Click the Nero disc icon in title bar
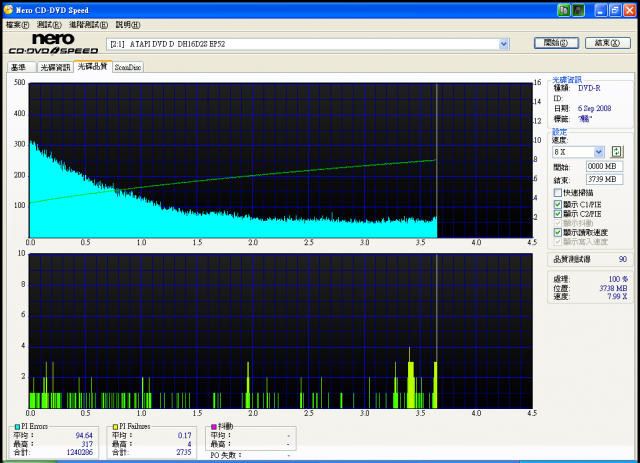The height and width of the screenshot is (463, 640). point(8,9)
